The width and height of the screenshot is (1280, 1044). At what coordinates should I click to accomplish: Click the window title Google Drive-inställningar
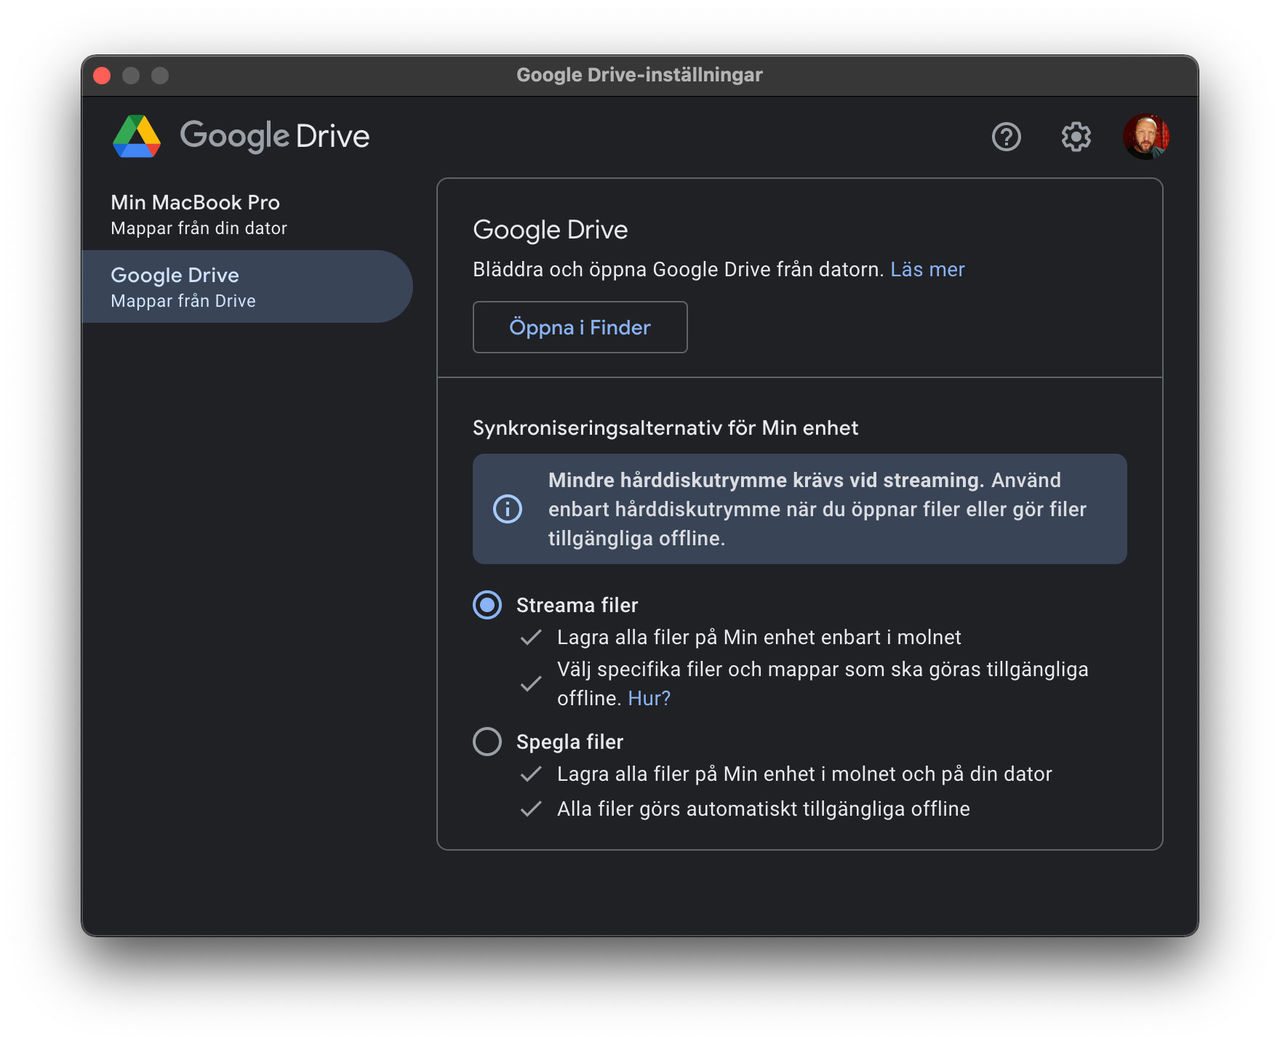click(640, 75)
